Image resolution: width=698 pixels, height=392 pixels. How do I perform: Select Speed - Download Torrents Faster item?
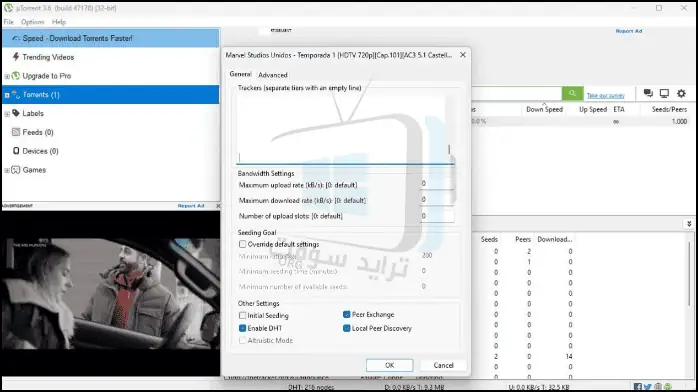tap(111, 38)
